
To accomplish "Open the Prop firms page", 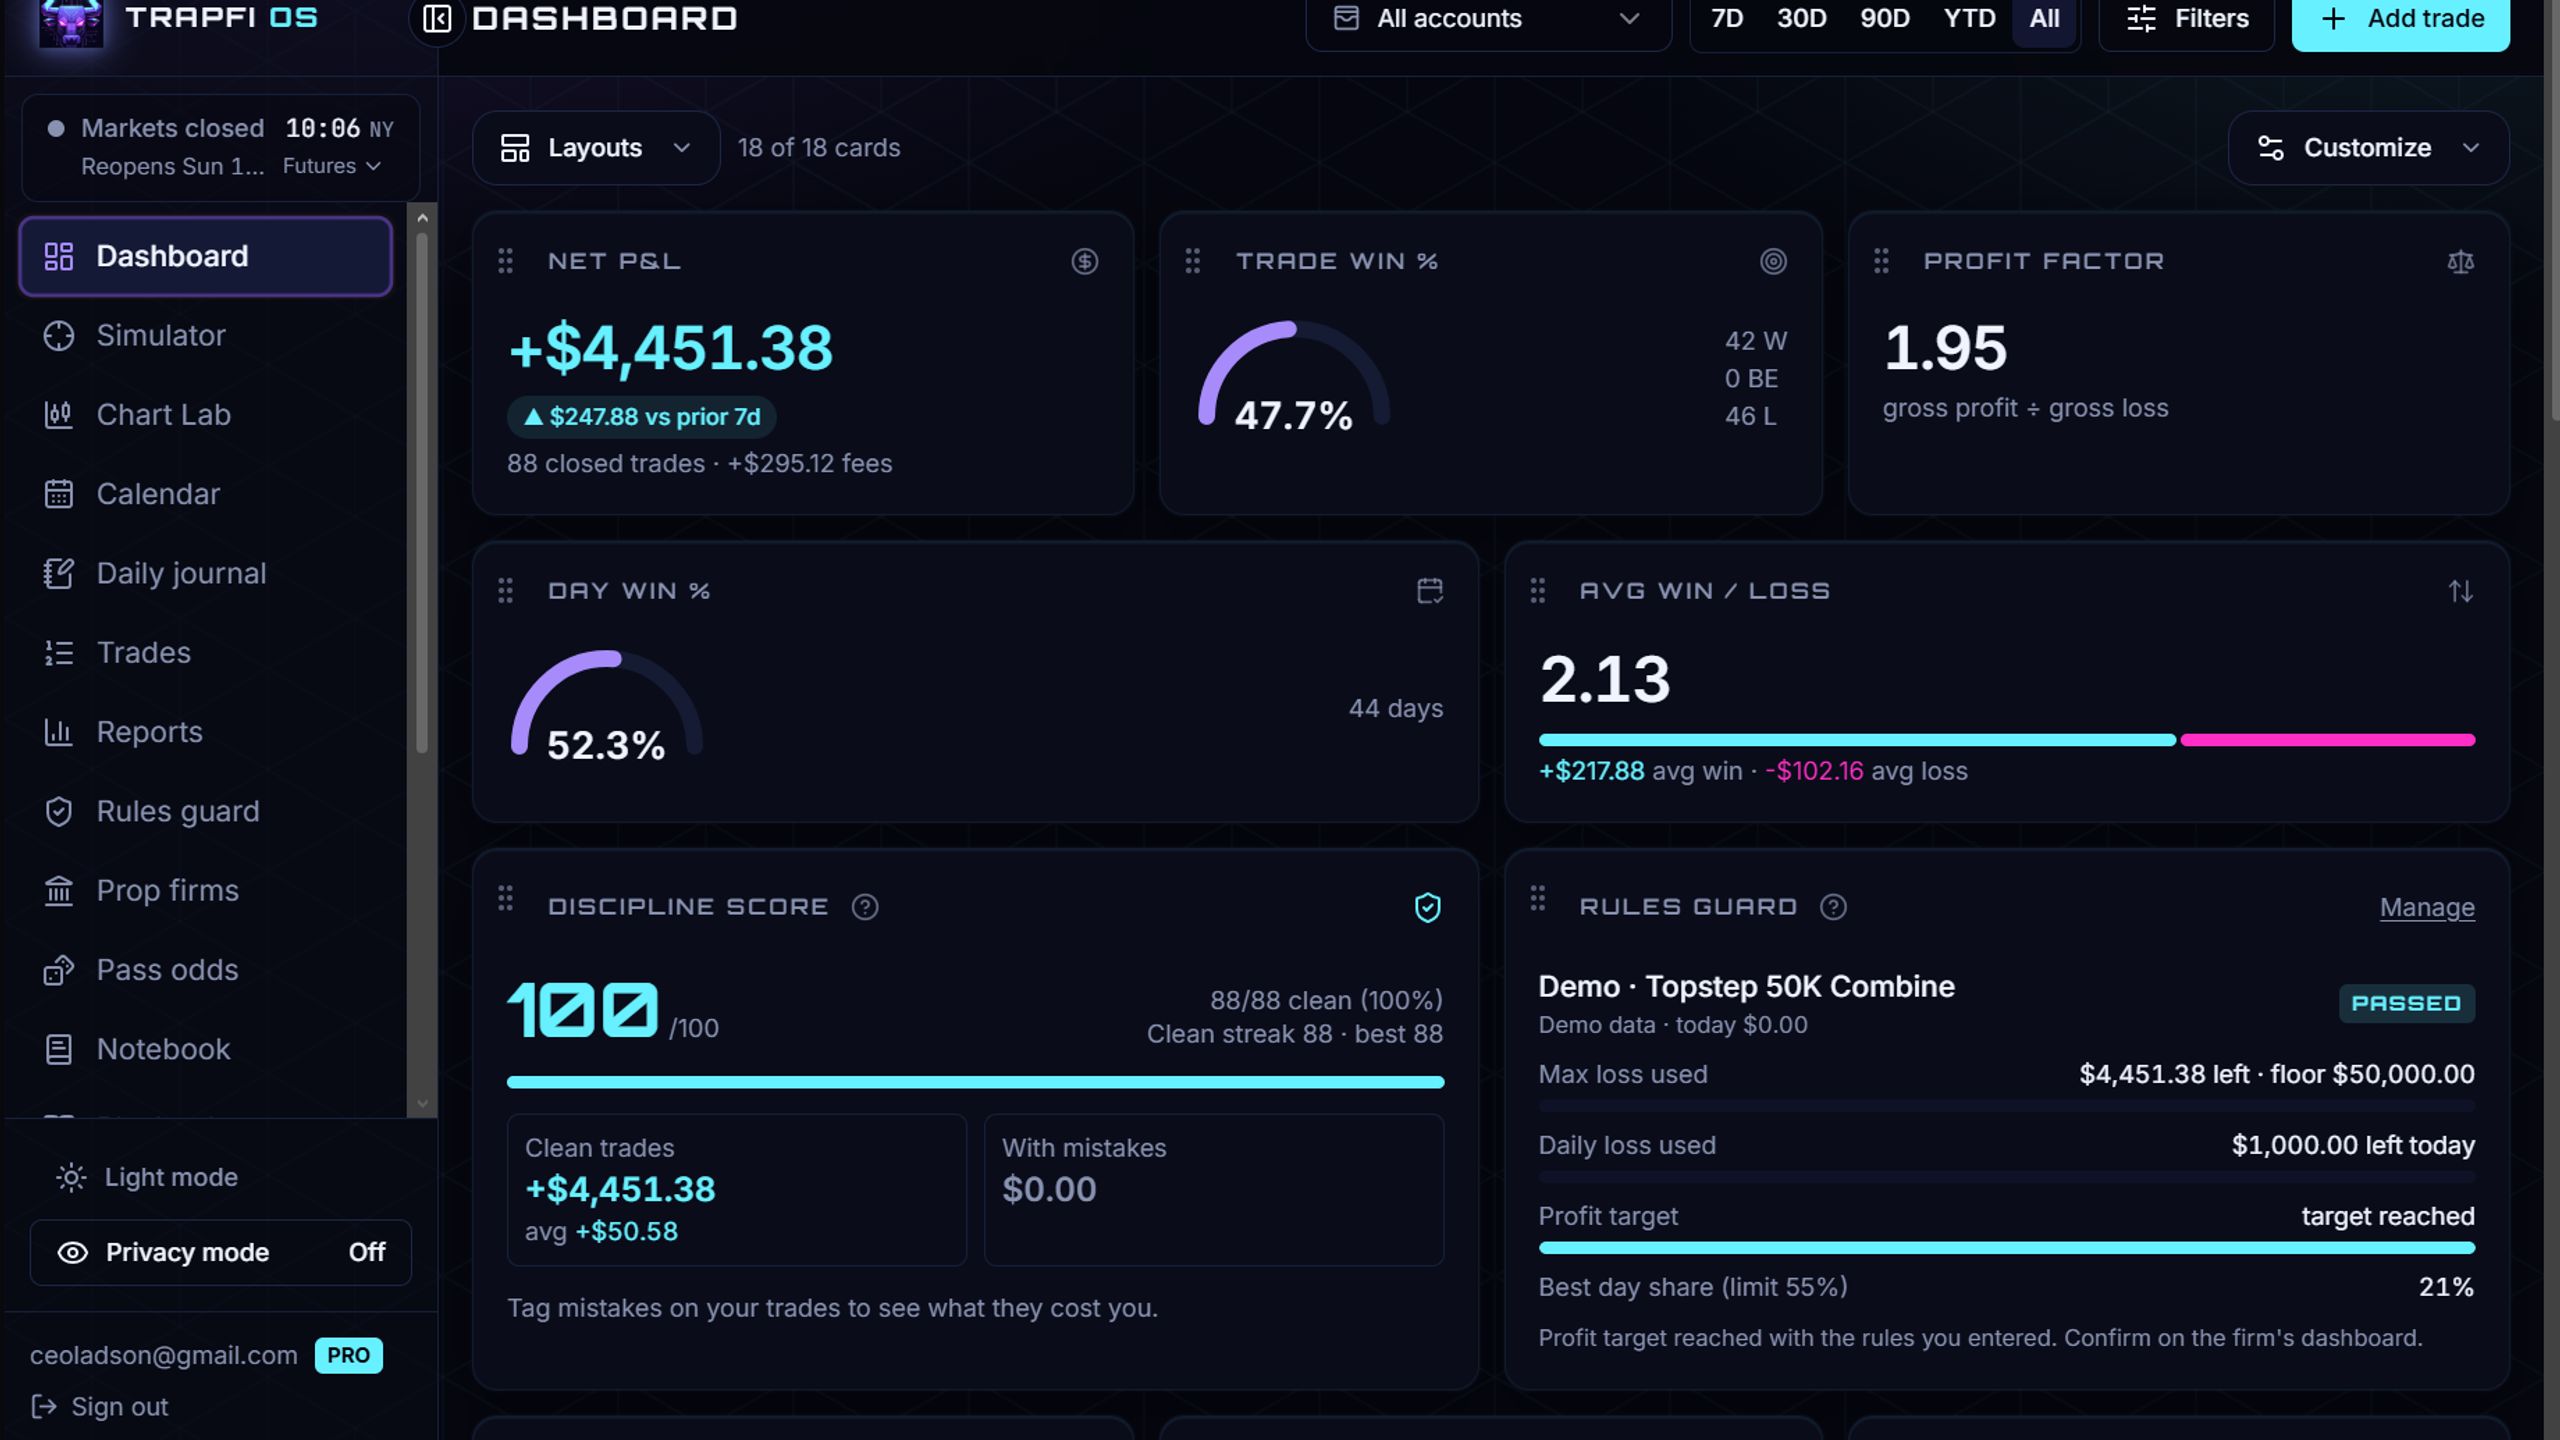I will pyautogui.click(x=205, y=891).
